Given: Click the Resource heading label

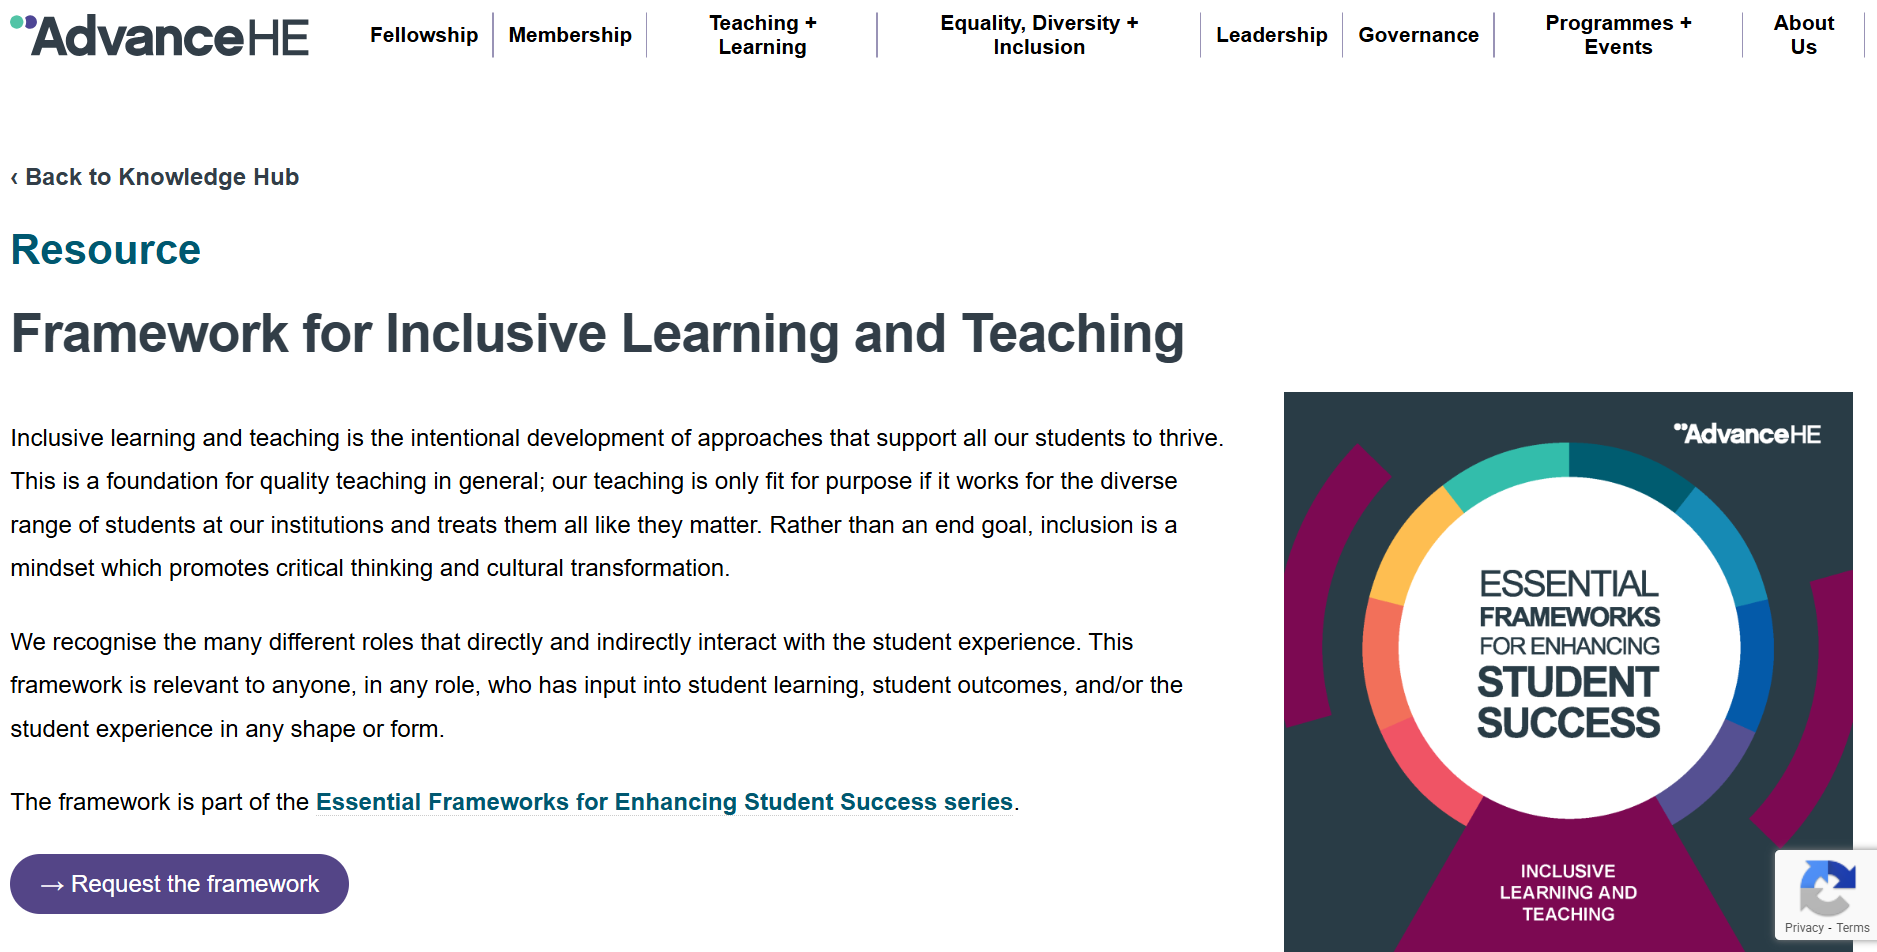Looking at the screenshot, I should point(104,249).
